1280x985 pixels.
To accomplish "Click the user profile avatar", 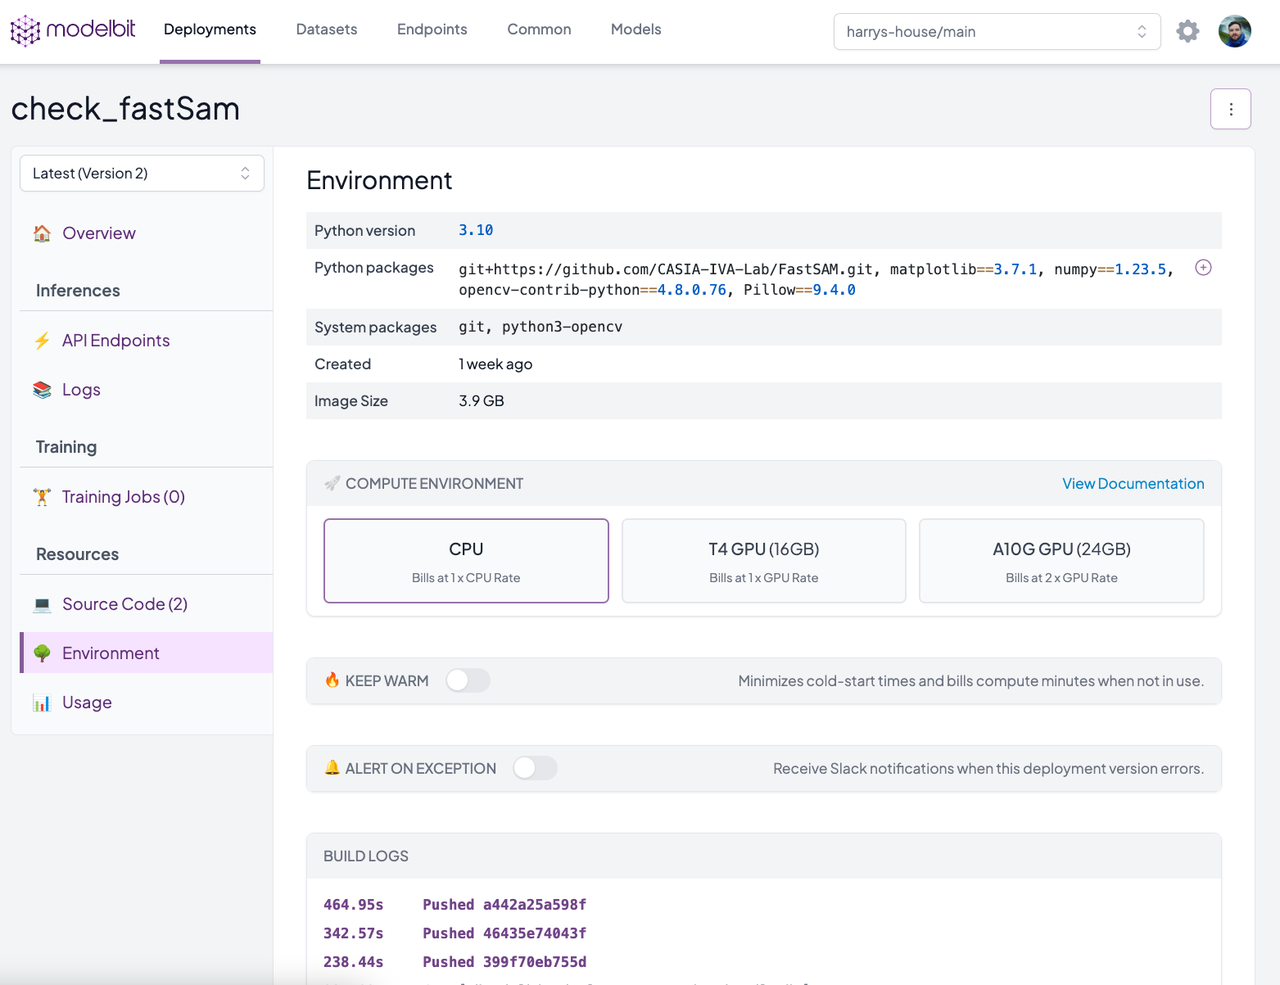I will (1234, 30).
